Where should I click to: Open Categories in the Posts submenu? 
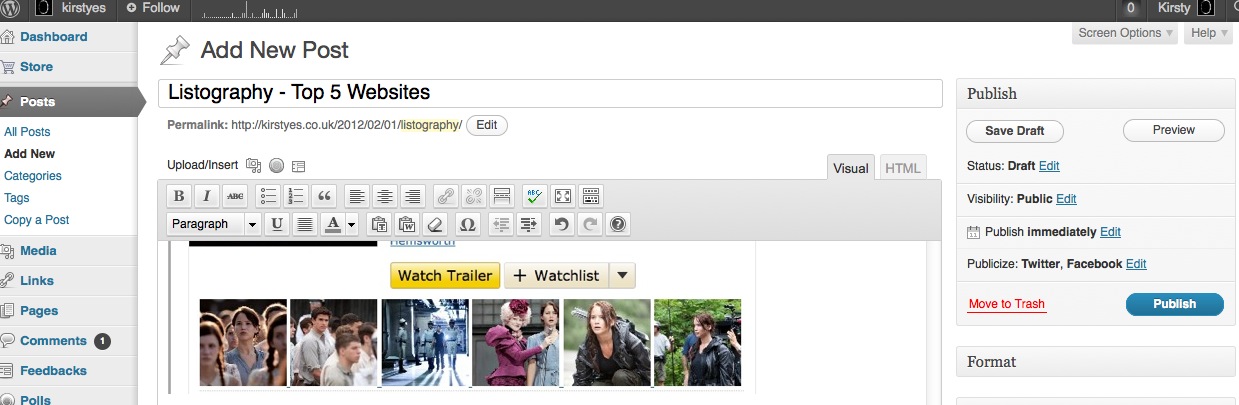coord(33,176)
